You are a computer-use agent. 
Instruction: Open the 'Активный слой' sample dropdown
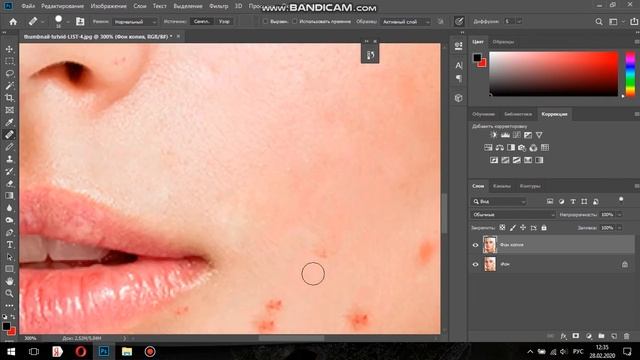click(406, 22)
